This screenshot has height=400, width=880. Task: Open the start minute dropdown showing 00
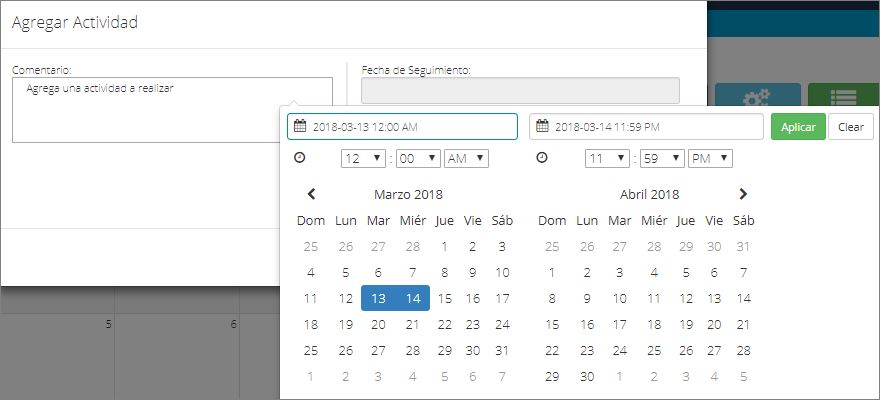(x=418, y=159)
